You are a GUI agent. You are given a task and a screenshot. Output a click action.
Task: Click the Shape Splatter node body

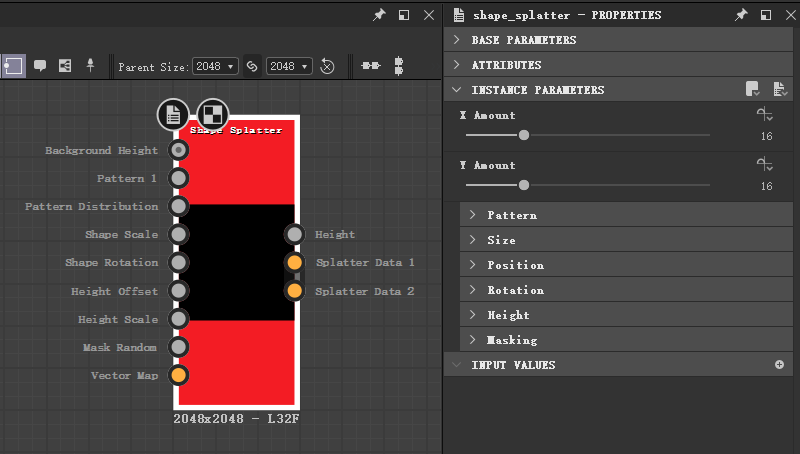coord(237,262)
